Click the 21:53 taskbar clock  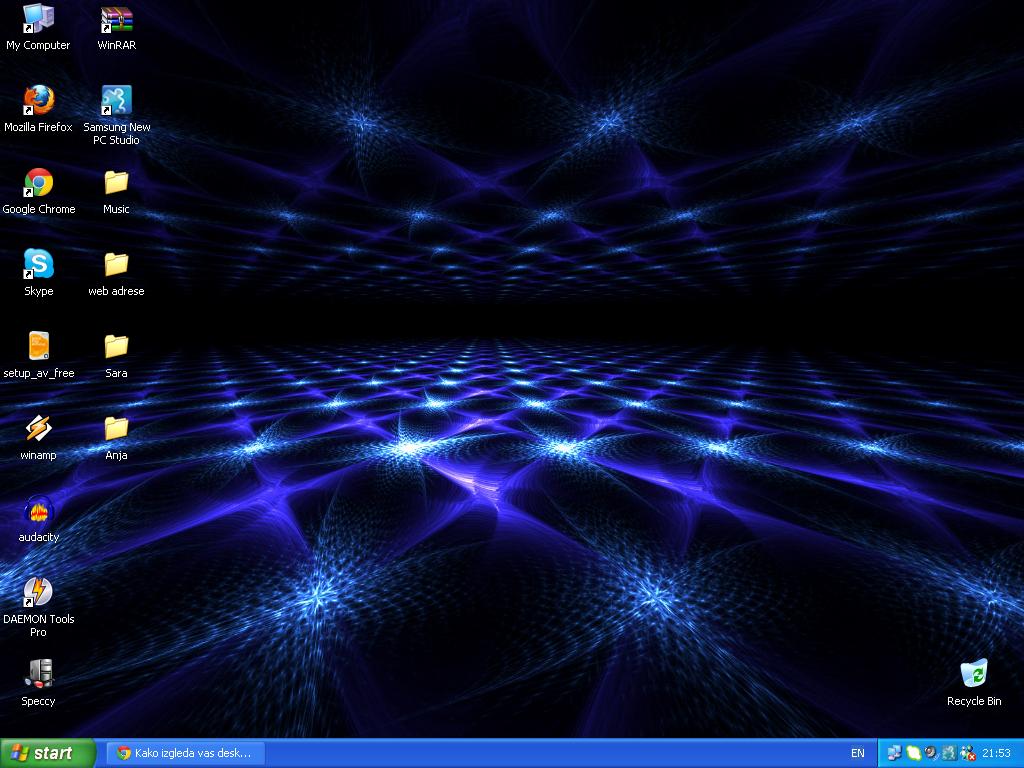click(x=997, y=754)
